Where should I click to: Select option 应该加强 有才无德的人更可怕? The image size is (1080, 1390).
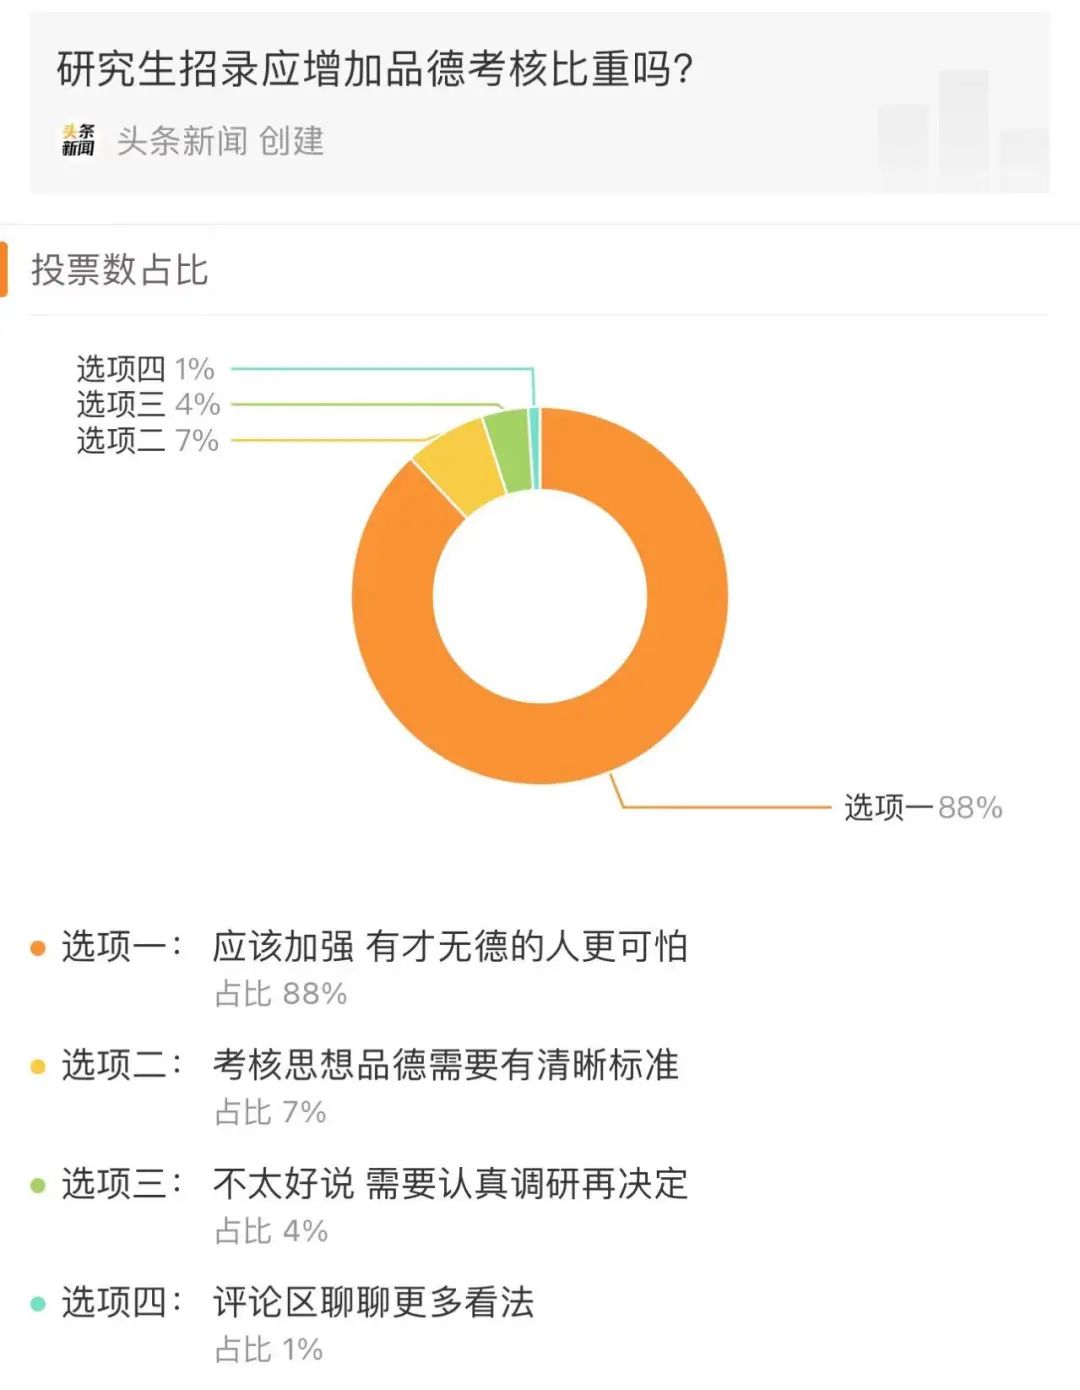[450, 946]
